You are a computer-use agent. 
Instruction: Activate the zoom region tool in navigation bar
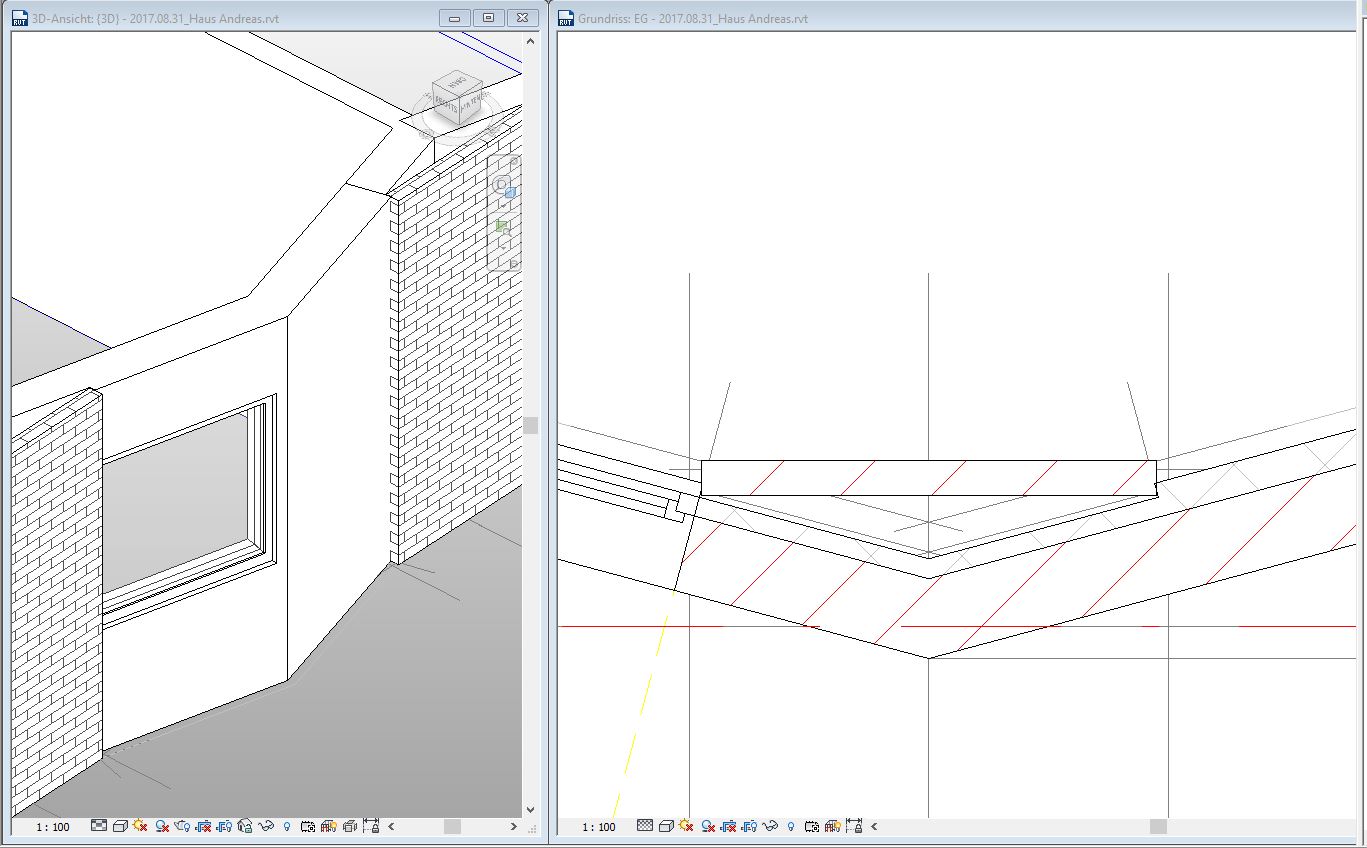pos(503,229)
